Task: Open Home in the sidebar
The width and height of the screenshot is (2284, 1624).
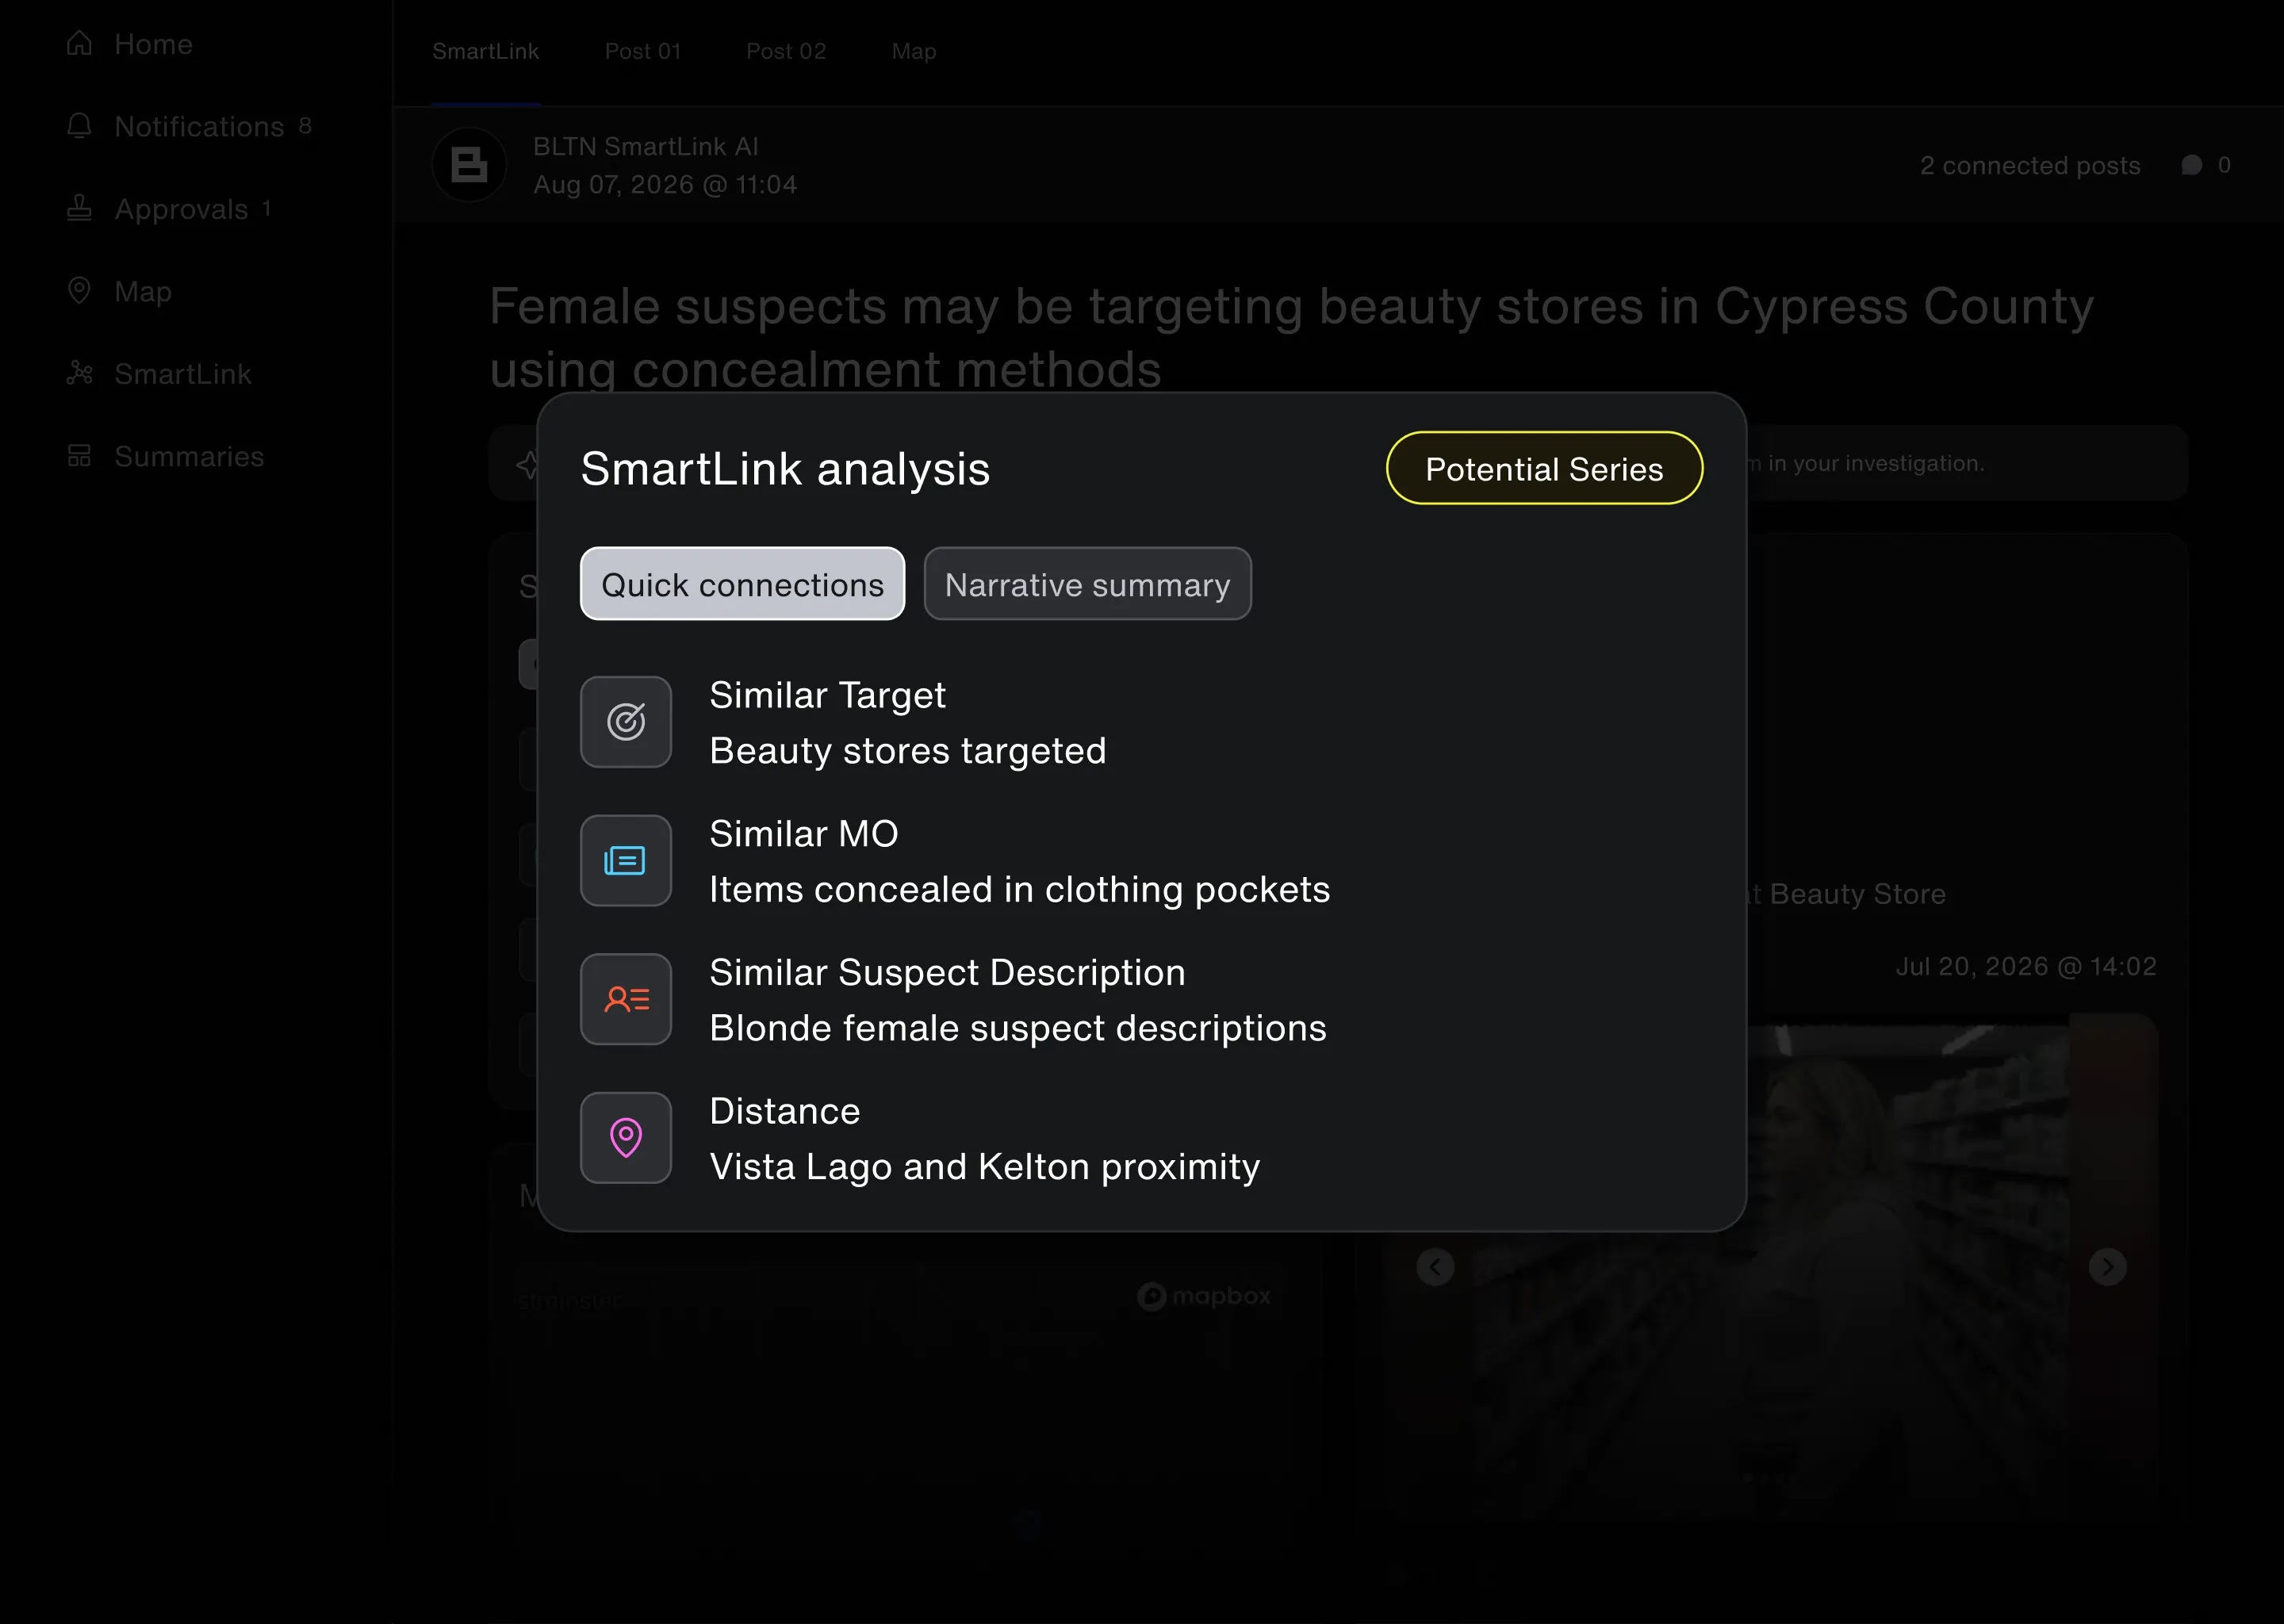Action: (129, 44)
